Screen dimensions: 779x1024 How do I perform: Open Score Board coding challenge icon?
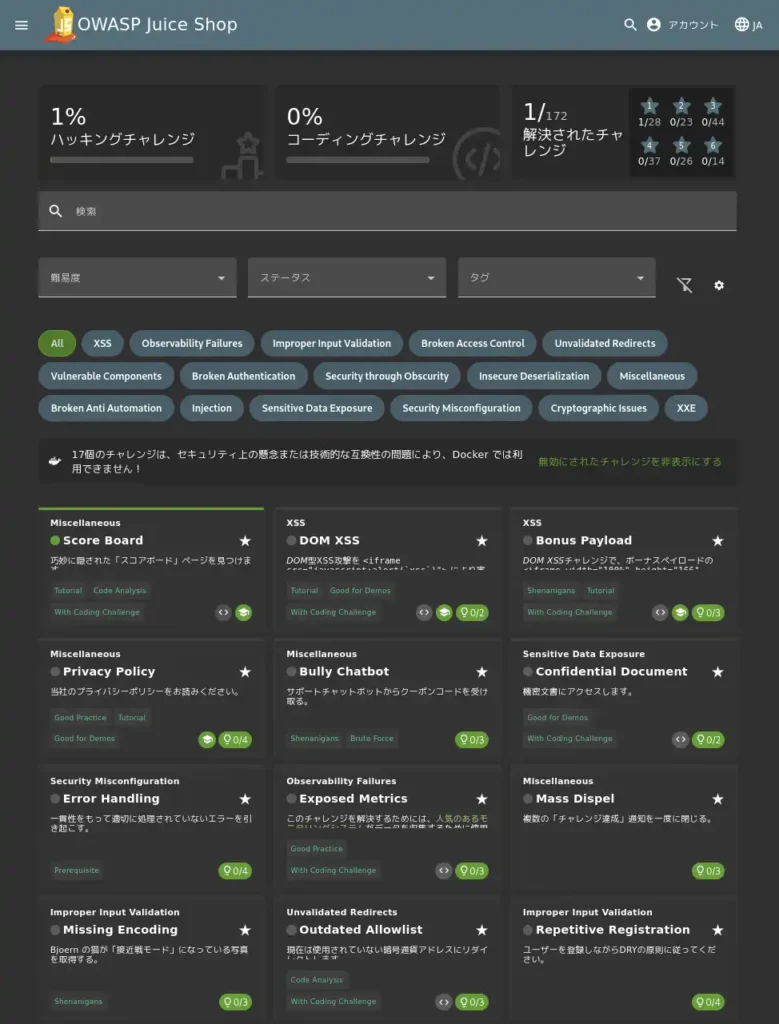[x=223, y=613]
